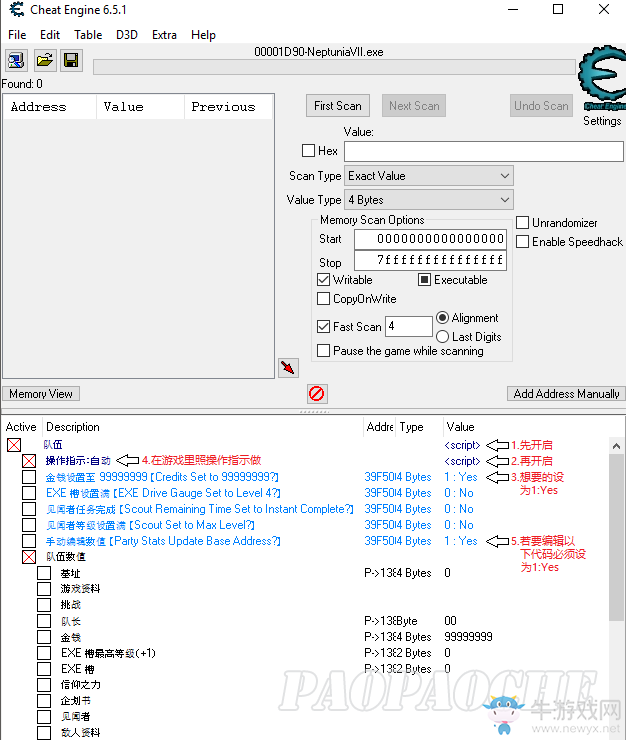Click the Stop address field

pyautogui.click(x=431, y=261)
